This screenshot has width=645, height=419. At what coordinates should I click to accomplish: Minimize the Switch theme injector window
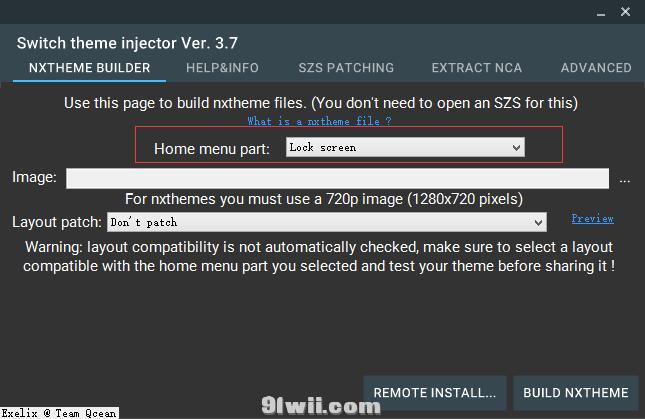[x=601, y=12]
